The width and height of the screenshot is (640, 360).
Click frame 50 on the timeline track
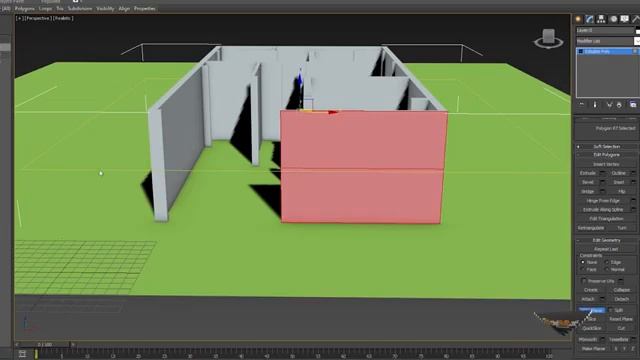tap(293, 355)
